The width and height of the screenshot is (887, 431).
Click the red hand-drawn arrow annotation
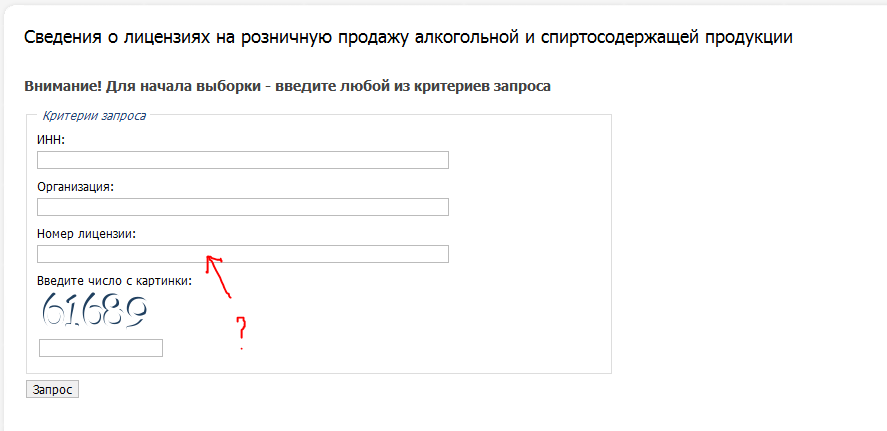(x=219, y=275)
